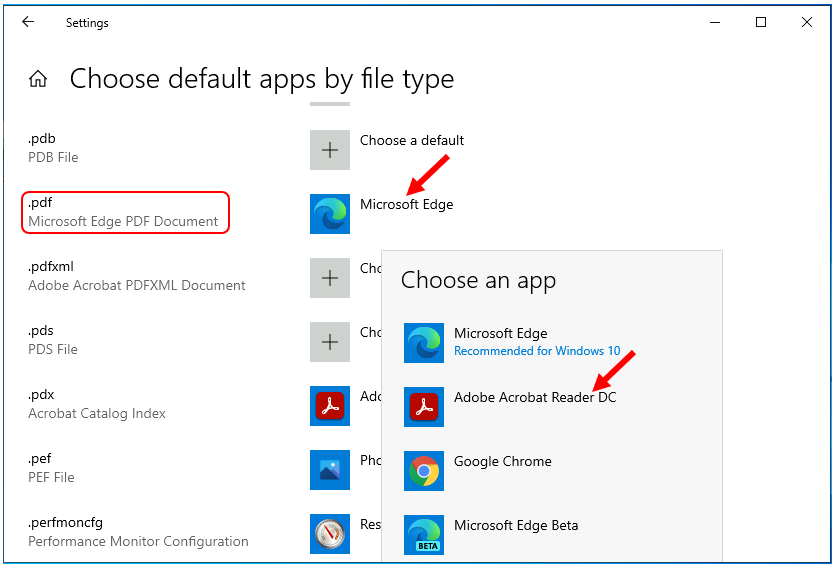Click 'Performance Monitor Configuration' description

[138, 541]
